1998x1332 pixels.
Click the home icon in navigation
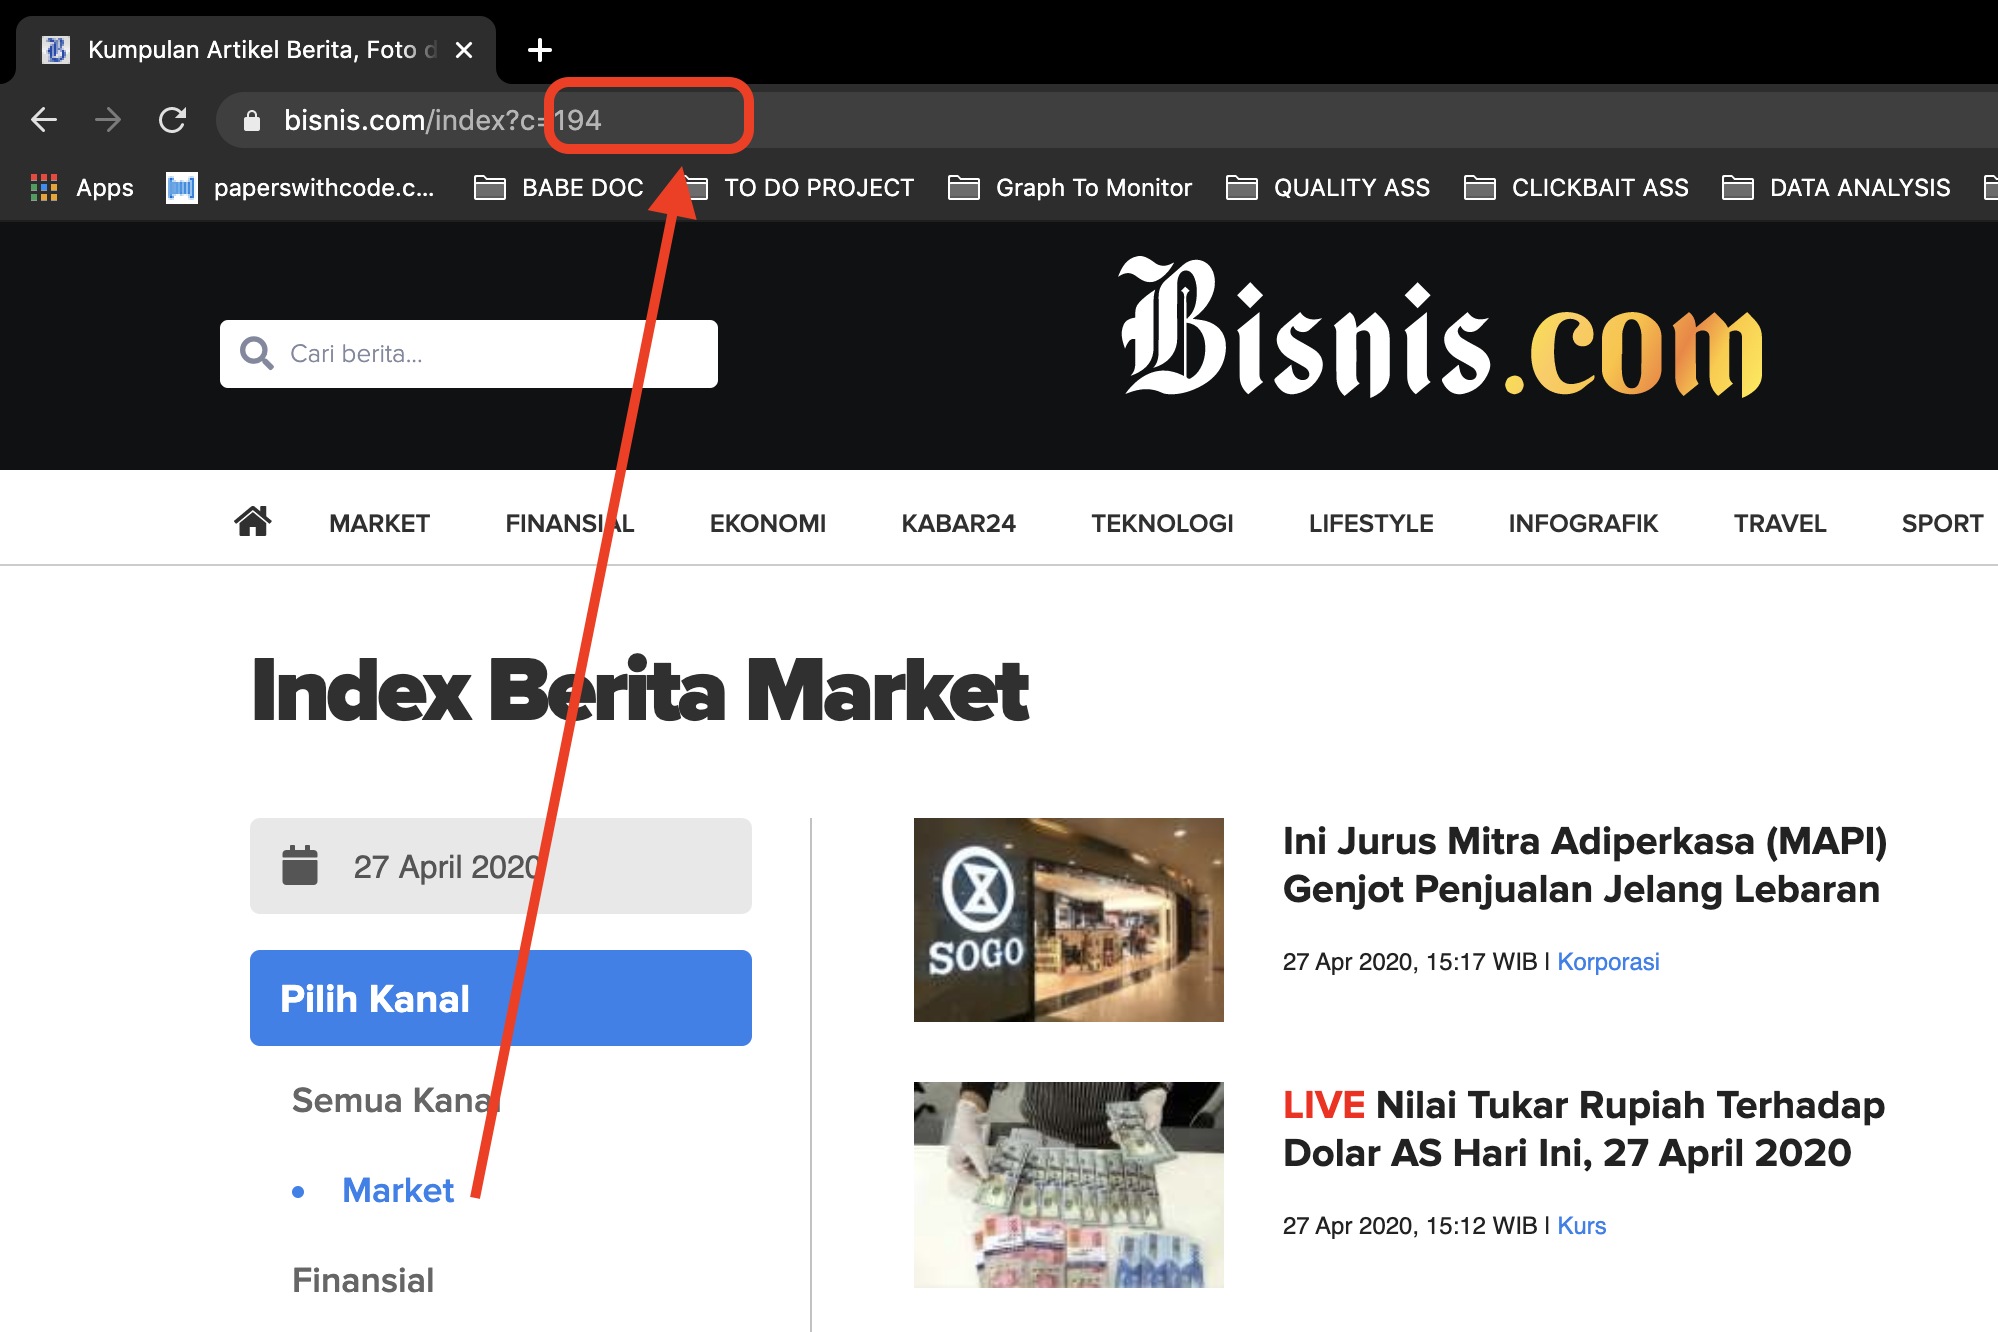[x=252, y=522]
